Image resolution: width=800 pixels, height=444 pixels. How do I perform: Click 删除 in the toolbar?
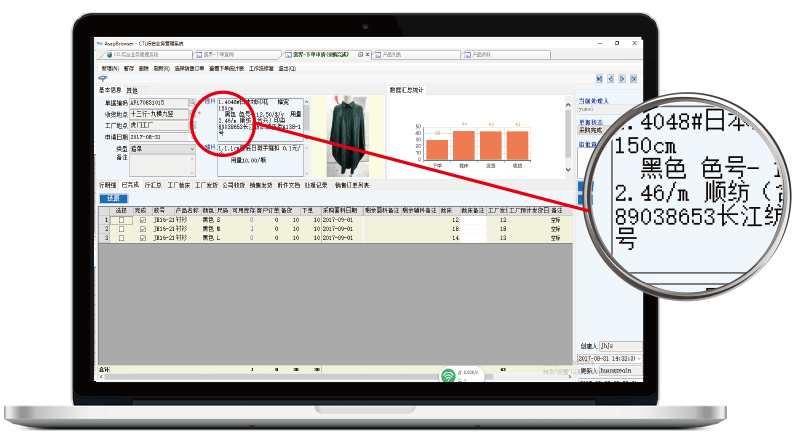(x=143, y=68)
